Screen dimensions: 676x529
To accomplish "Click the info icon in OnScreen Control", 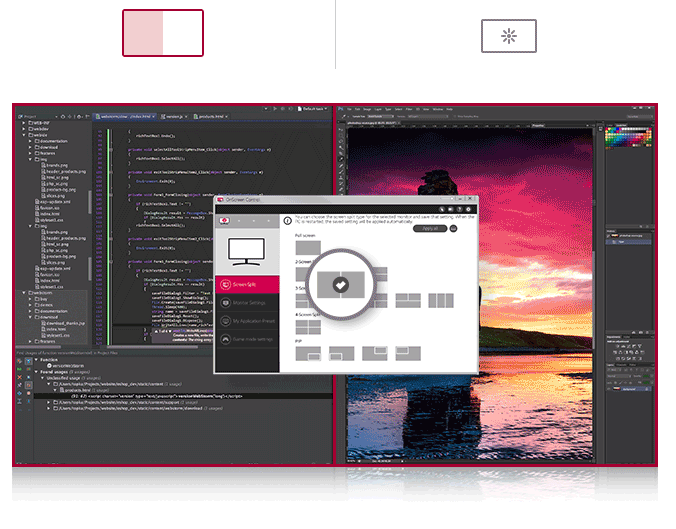I will pyautogui.click(x=288, y=221).
